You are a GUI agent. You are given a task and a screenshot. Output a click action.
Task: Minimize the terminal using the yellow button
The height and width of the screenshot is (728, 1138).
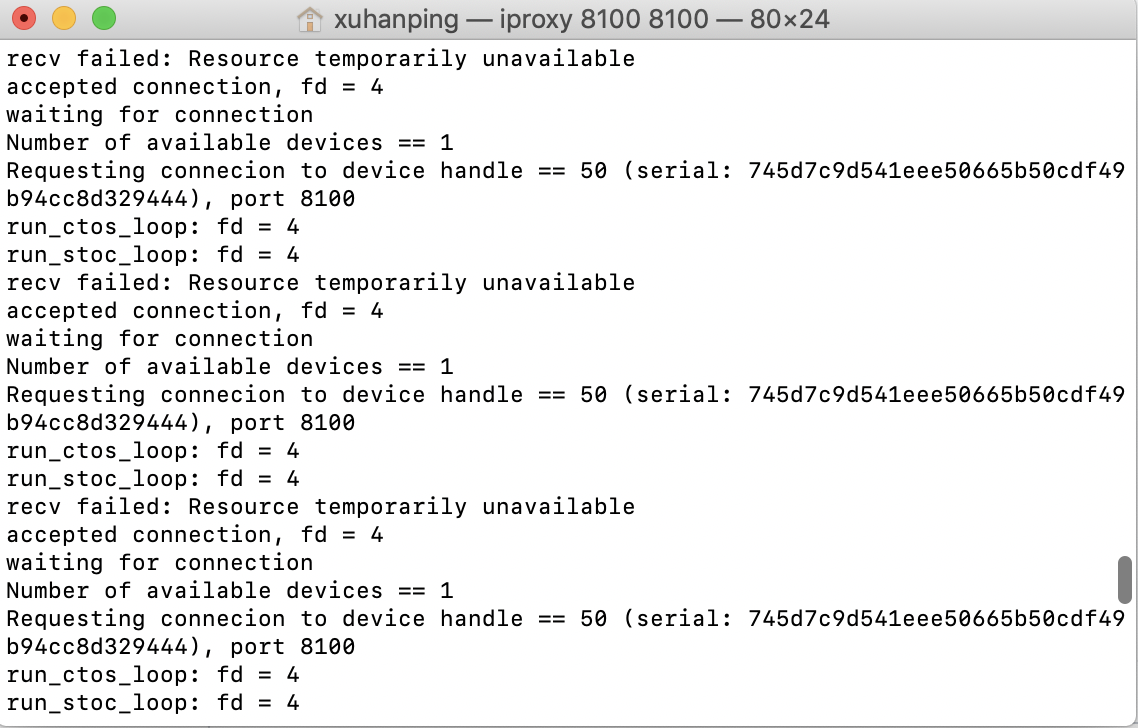pyautogui.click(x=64, y=18)
